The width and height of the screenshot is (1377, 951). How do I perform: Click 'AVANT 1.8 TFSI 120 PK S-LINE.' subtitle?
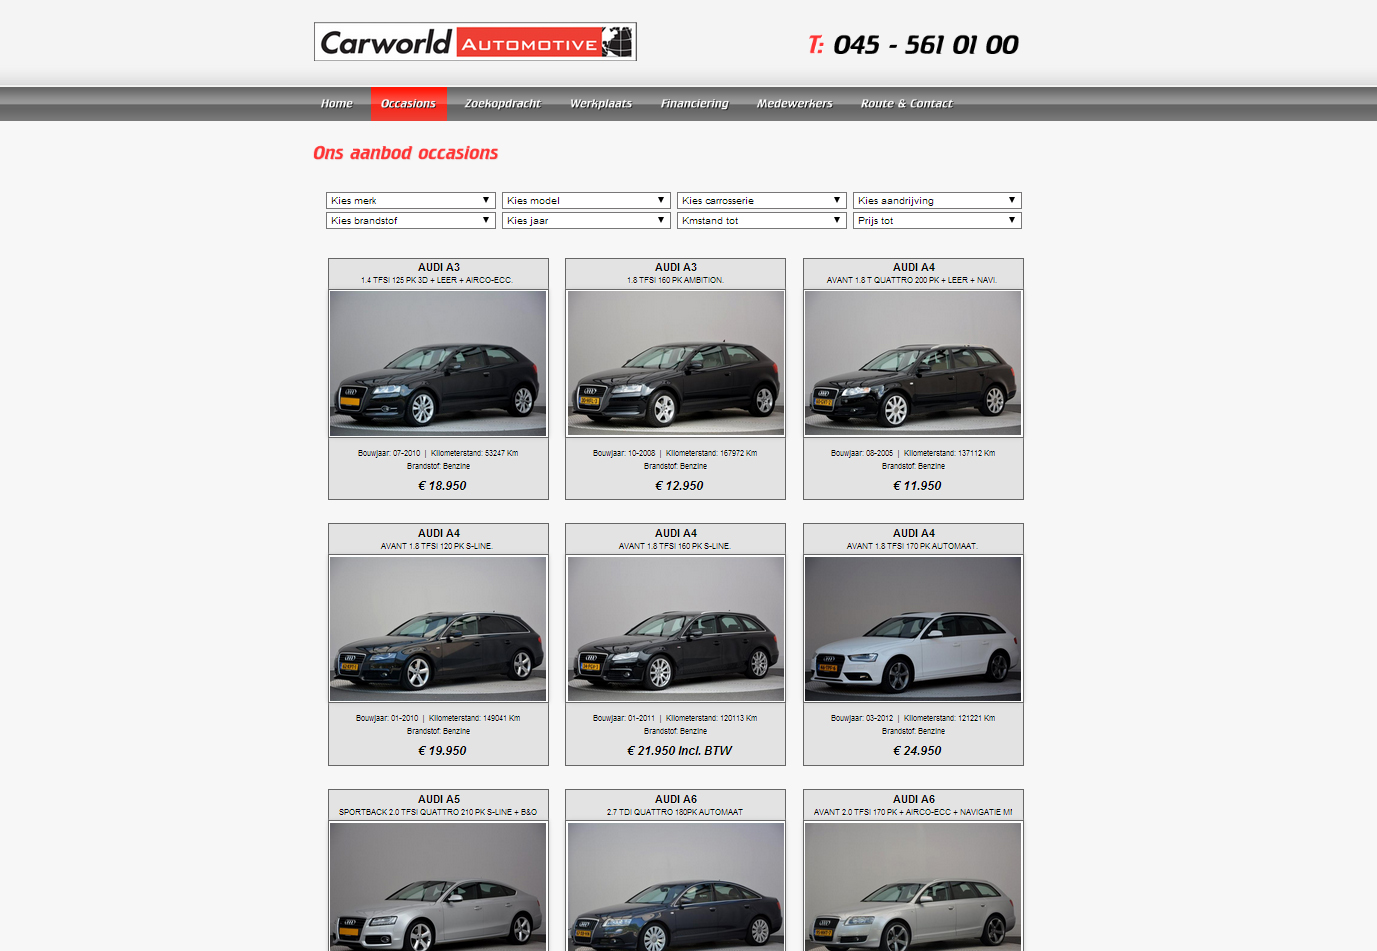click(437, 547)
